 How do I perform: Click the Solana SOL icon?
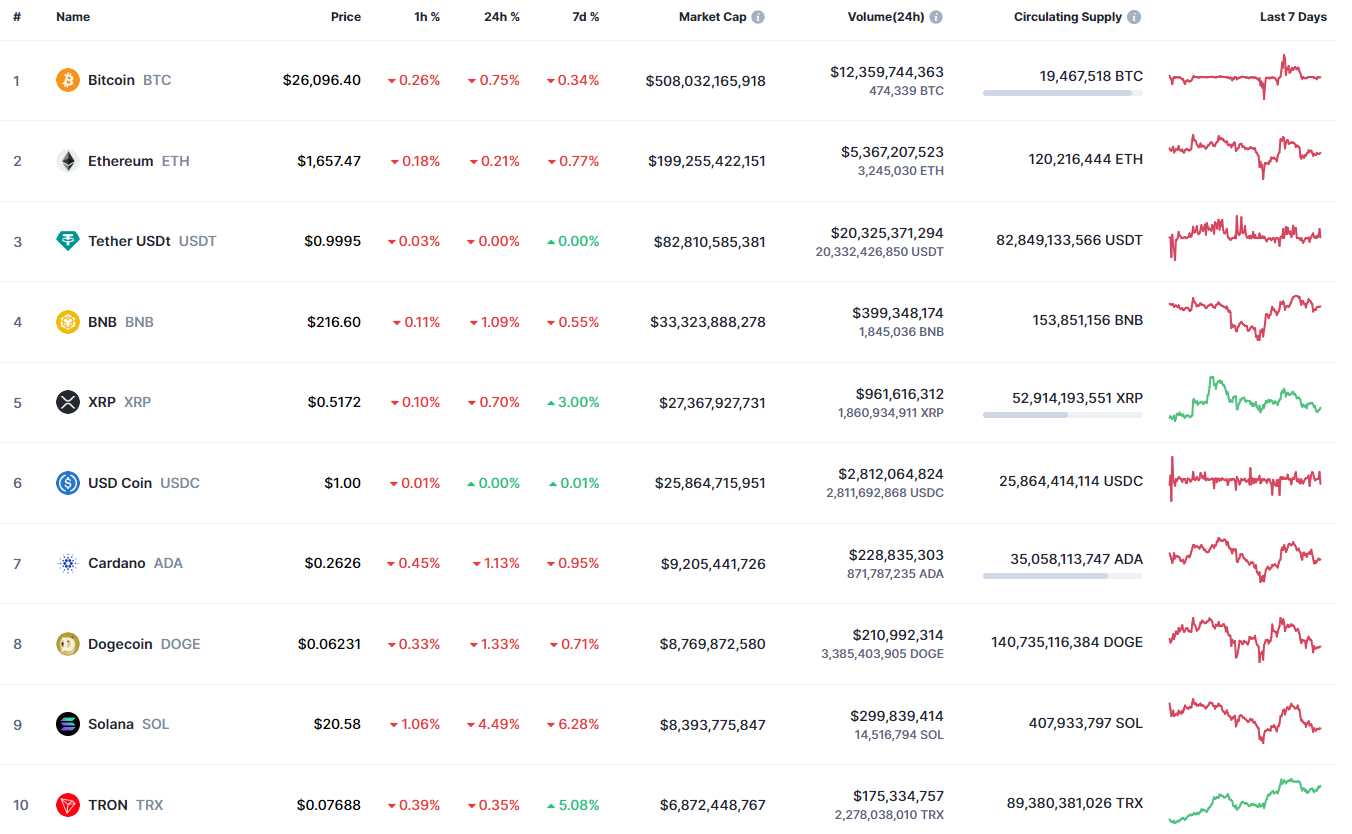coord(67,724)
